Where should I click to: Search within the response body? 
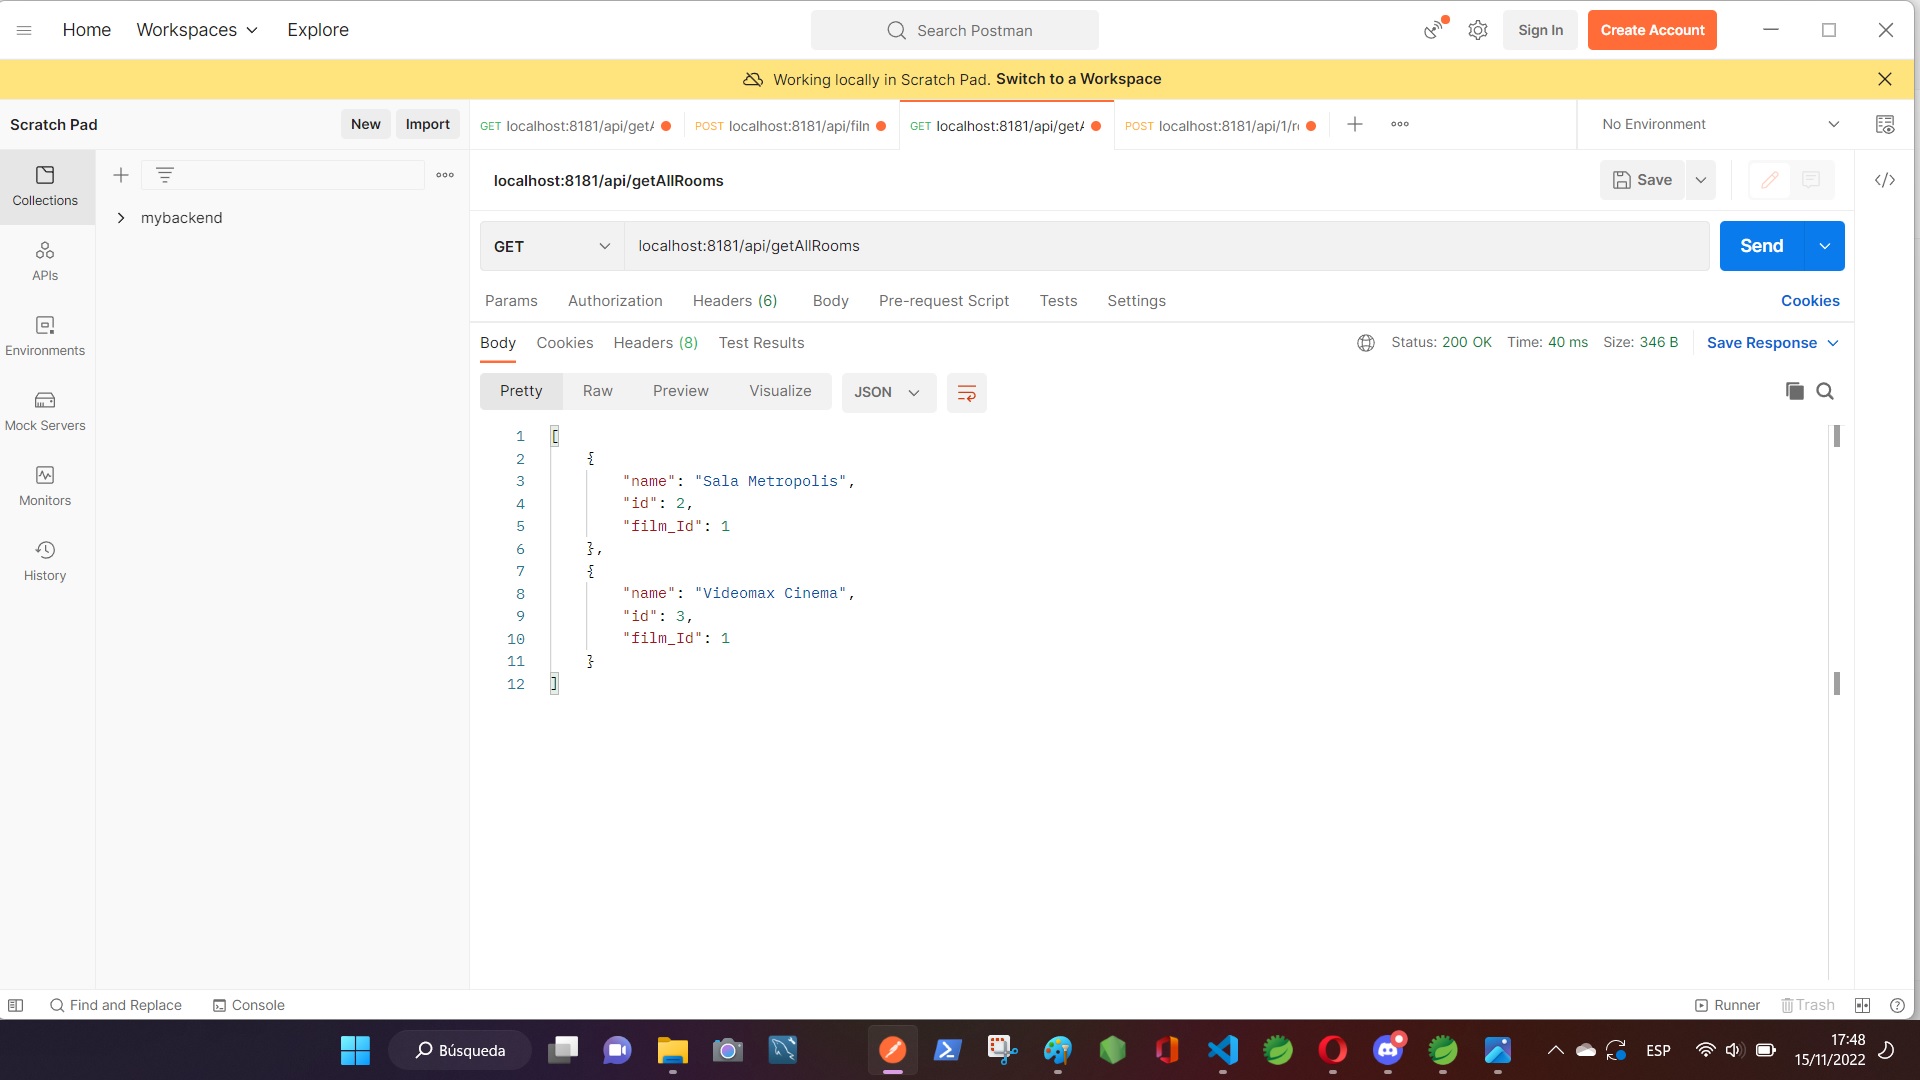click(1825, 391)
